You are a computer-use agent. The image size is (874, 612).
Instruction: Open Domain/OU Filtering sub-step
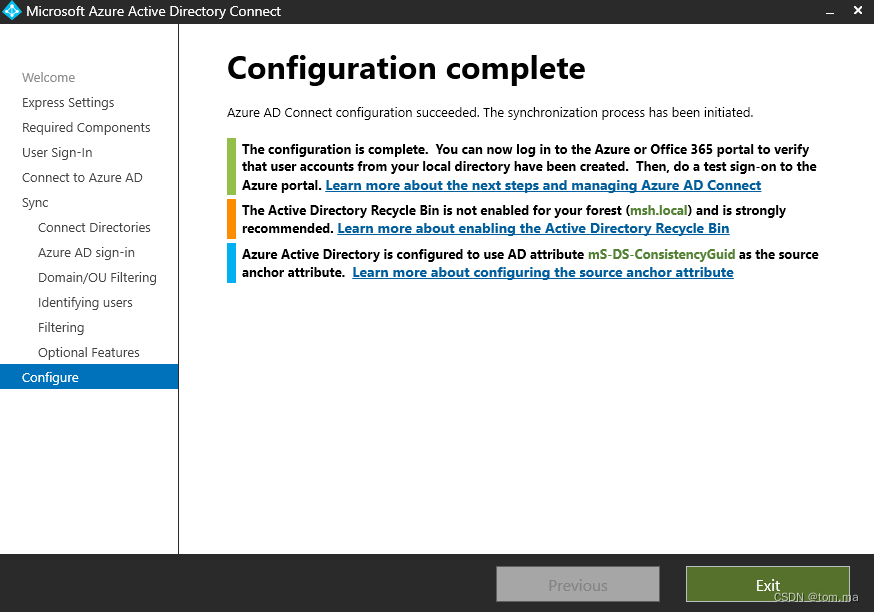click(97, 278)
